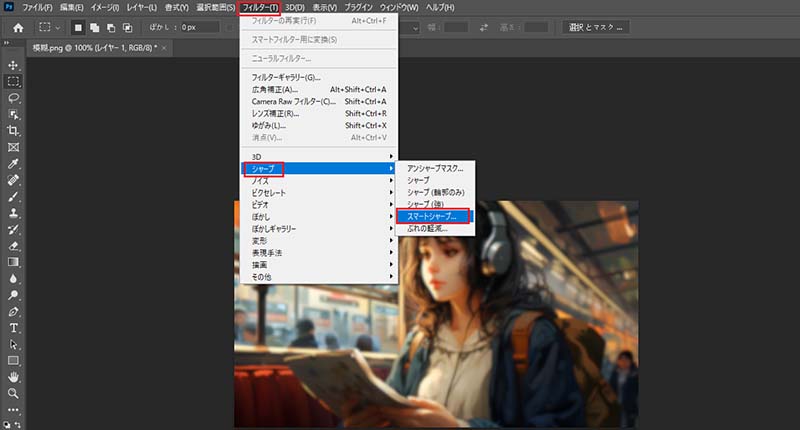Choose ニューラルフィルター... in the Filter menu

319,59
